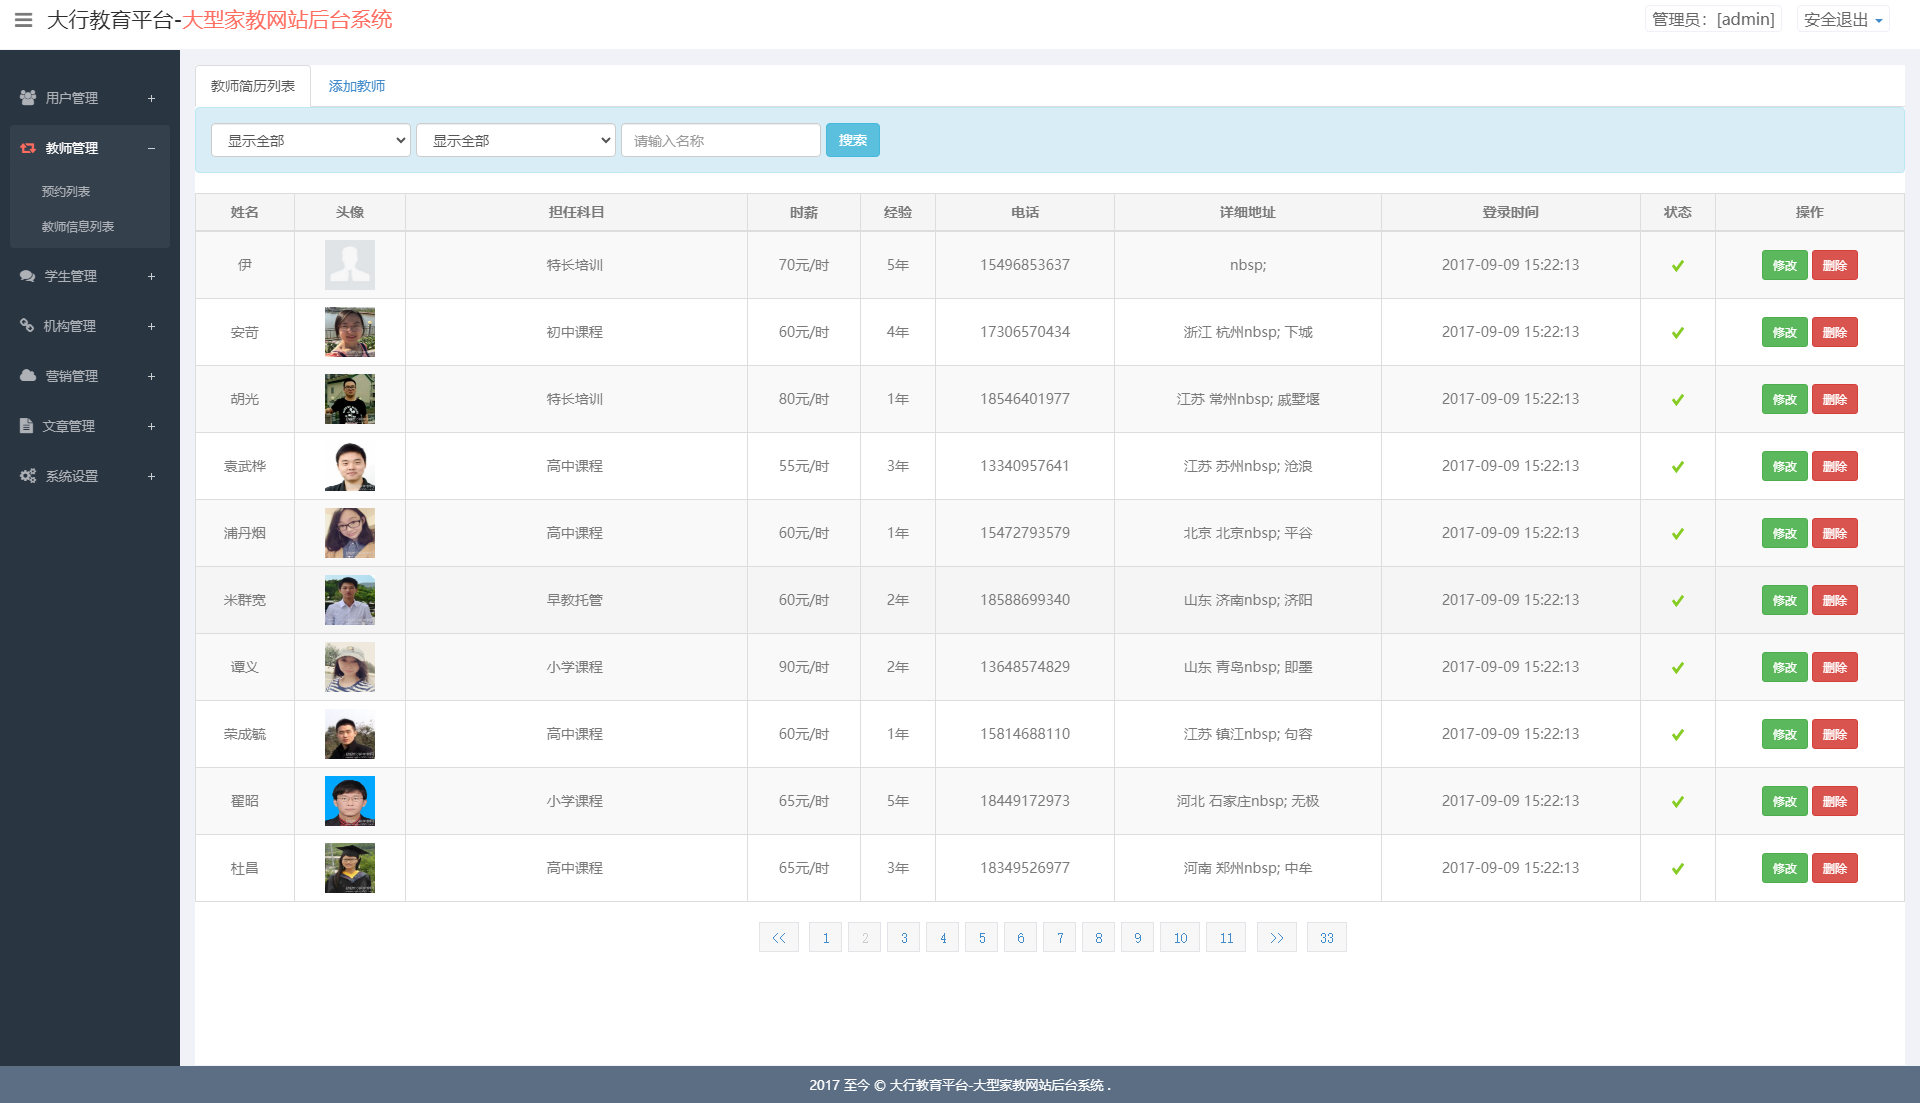Click 修改 for teacher 安苛
Screen dimensions: 1920x1103
[1785, 332]
